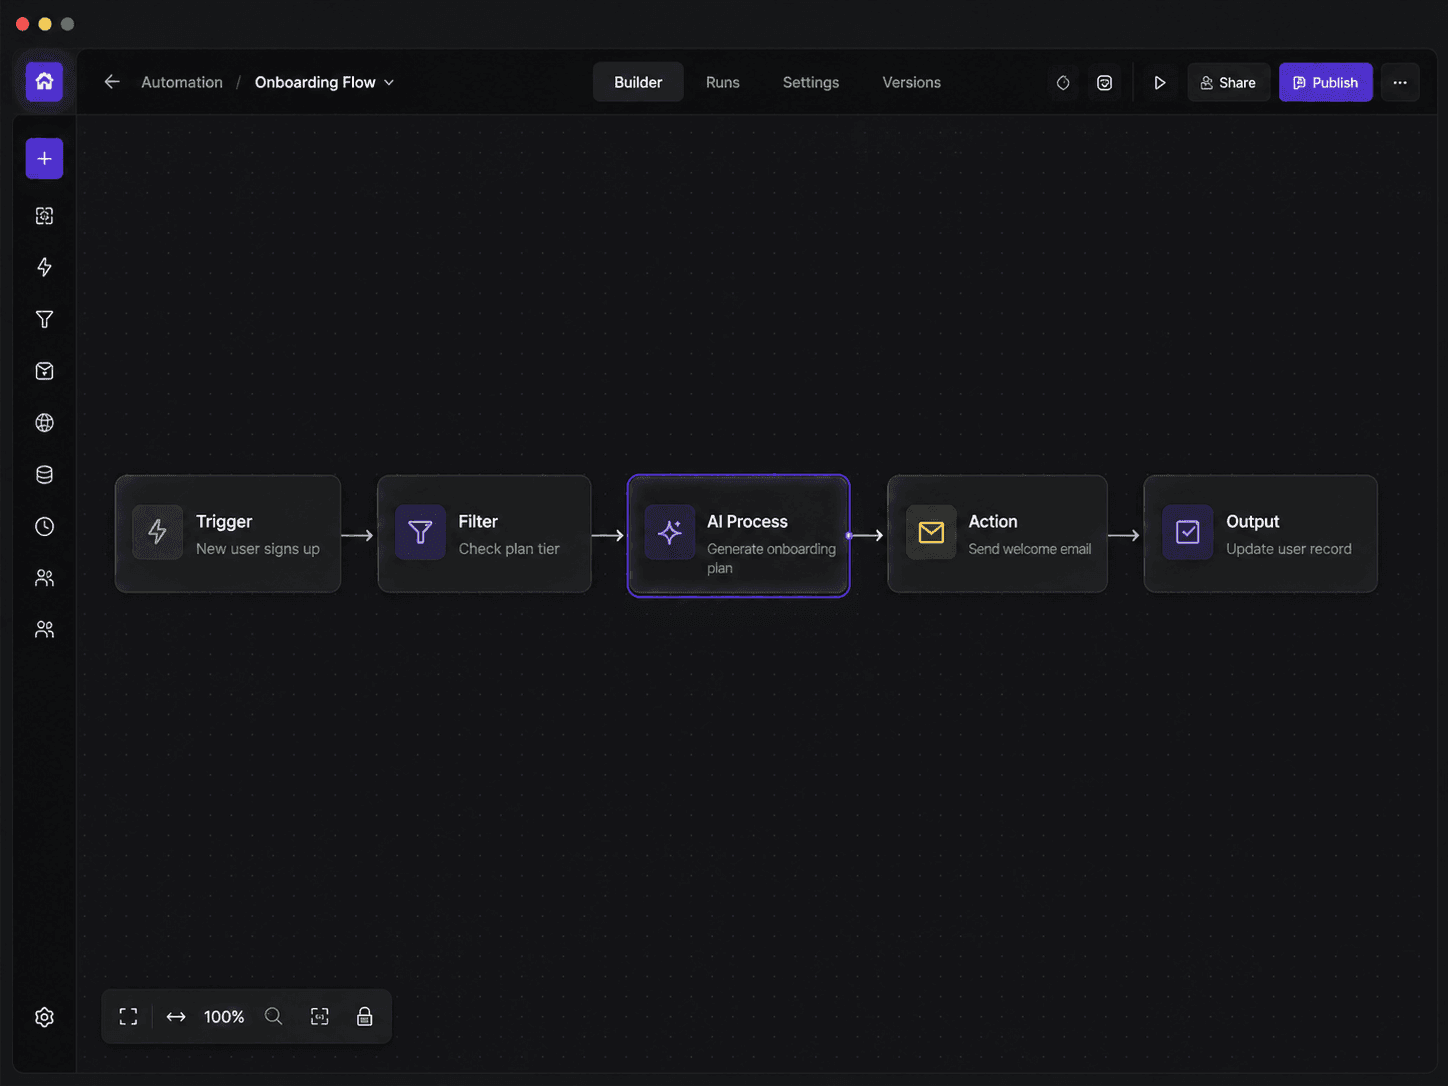
Task: Click the 100% zoom level control
Action: click(224, 1016)
